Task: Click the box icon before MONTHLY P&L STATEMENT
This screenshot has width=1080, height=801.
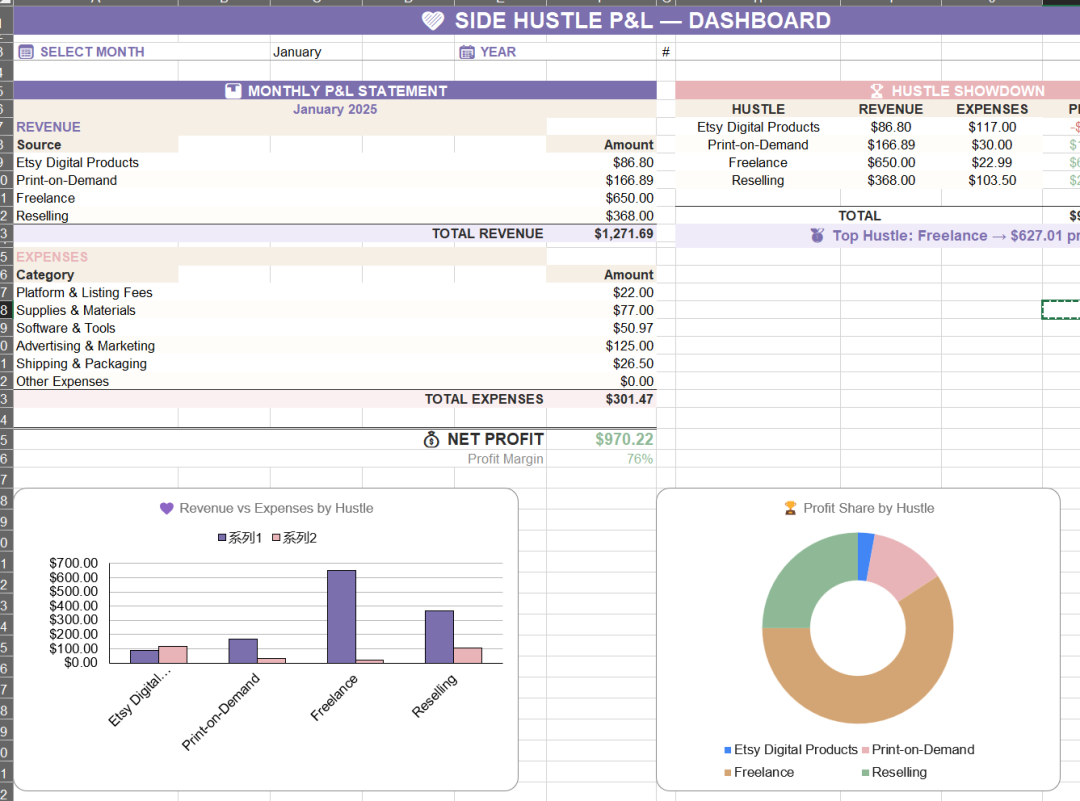Action: pyautogui.click(x=233, y=91)
